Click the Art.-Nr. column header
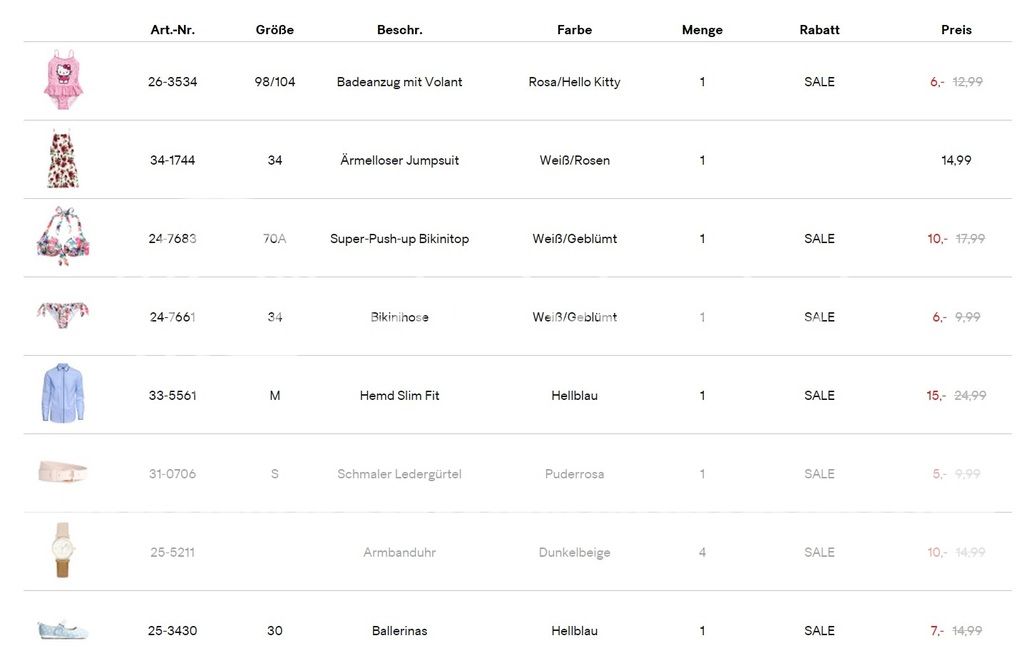 (172, 30)
